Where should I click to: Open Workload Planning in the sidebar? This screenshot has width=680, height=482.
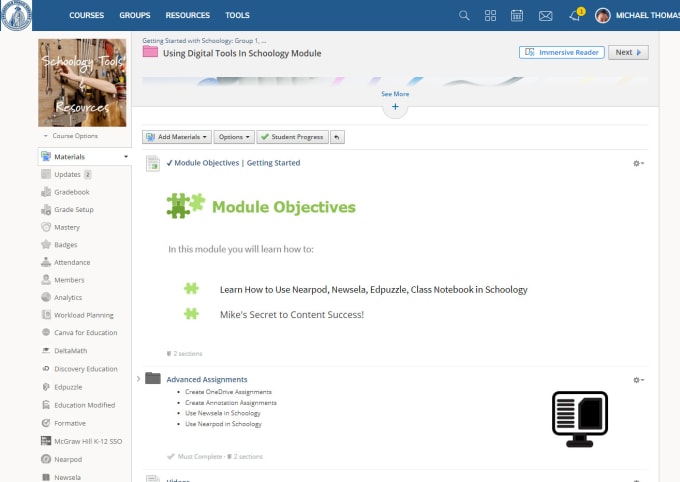click(84, 315)
